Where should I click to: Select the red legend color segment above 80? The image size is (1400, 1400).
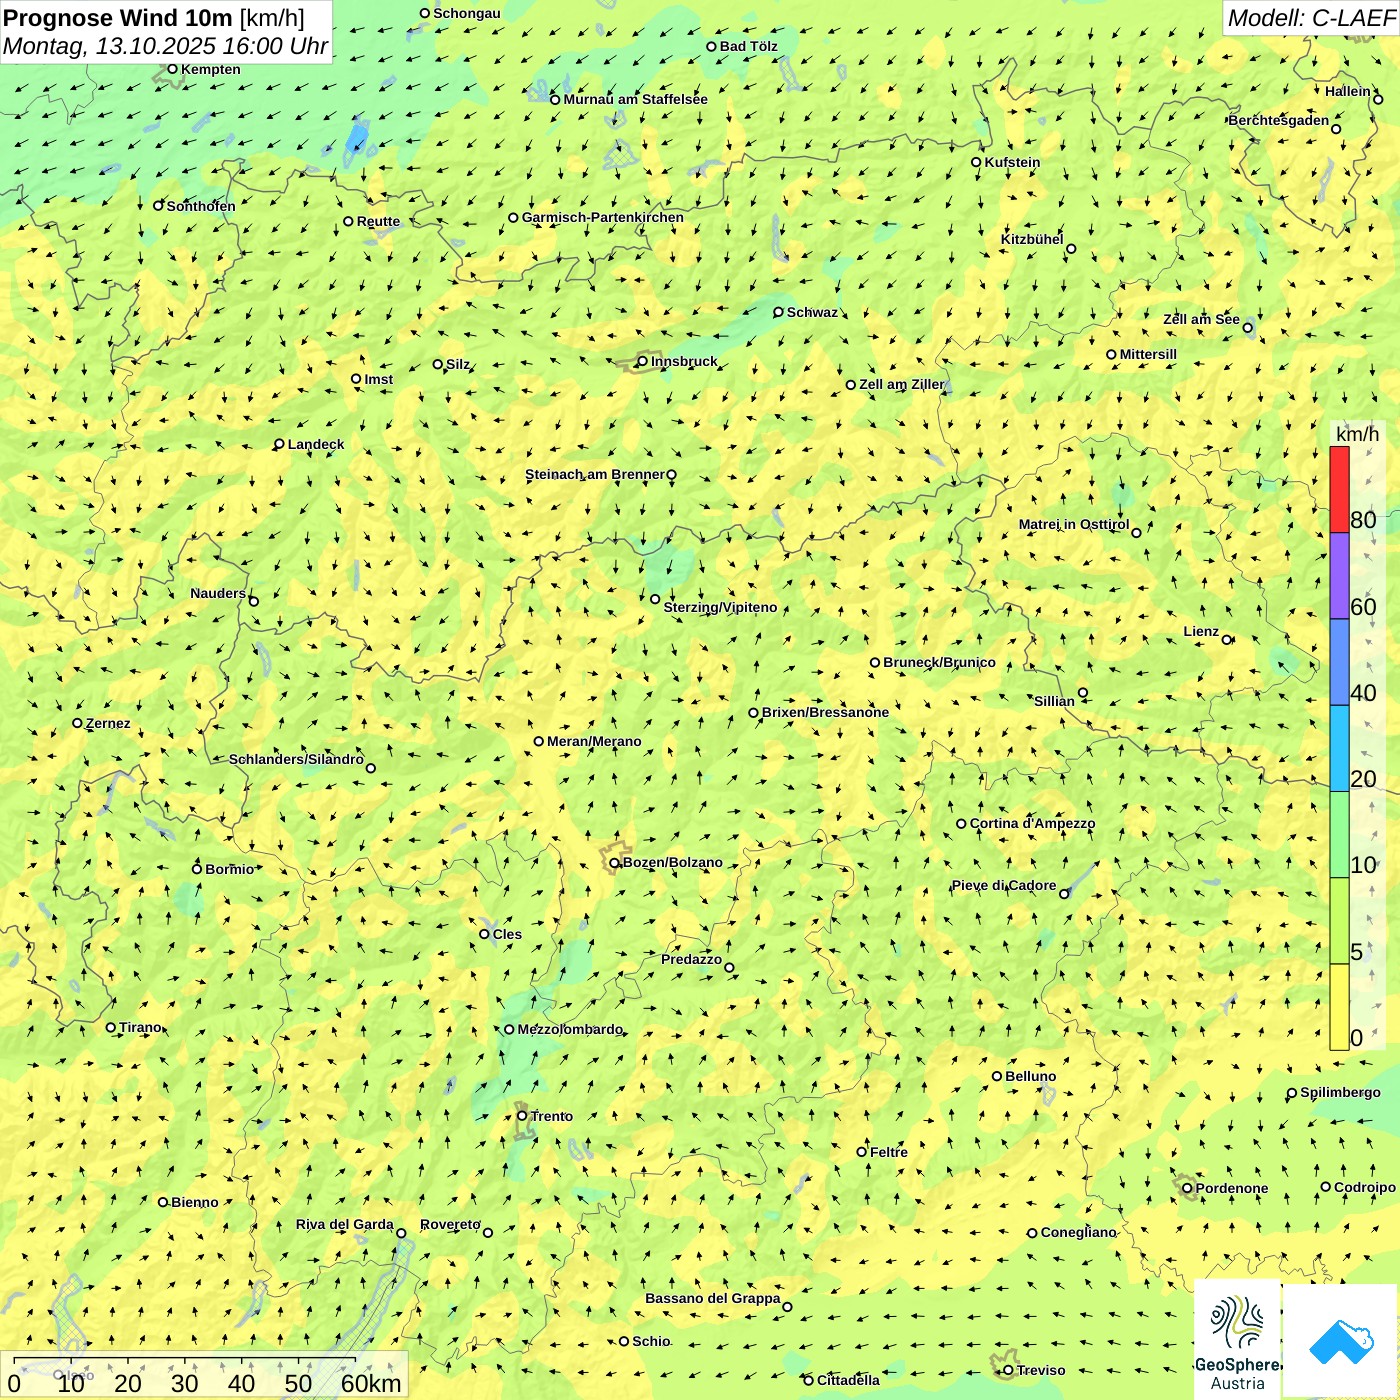tap(1339, 489)
